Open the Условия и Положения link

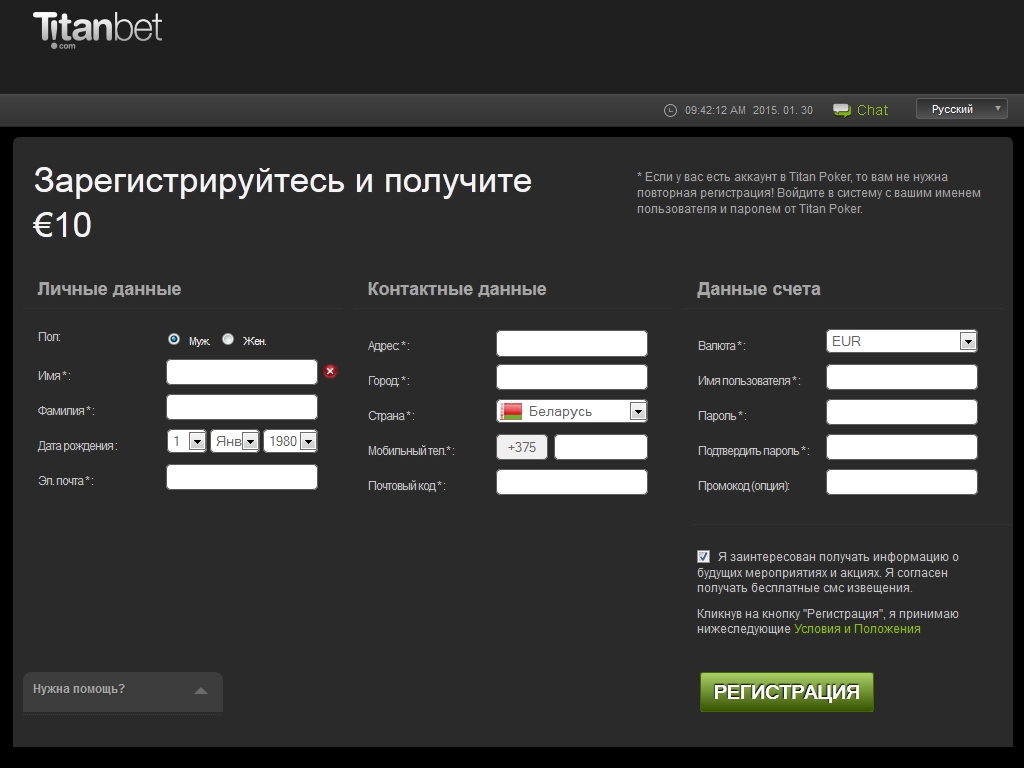tap(857, 629)
